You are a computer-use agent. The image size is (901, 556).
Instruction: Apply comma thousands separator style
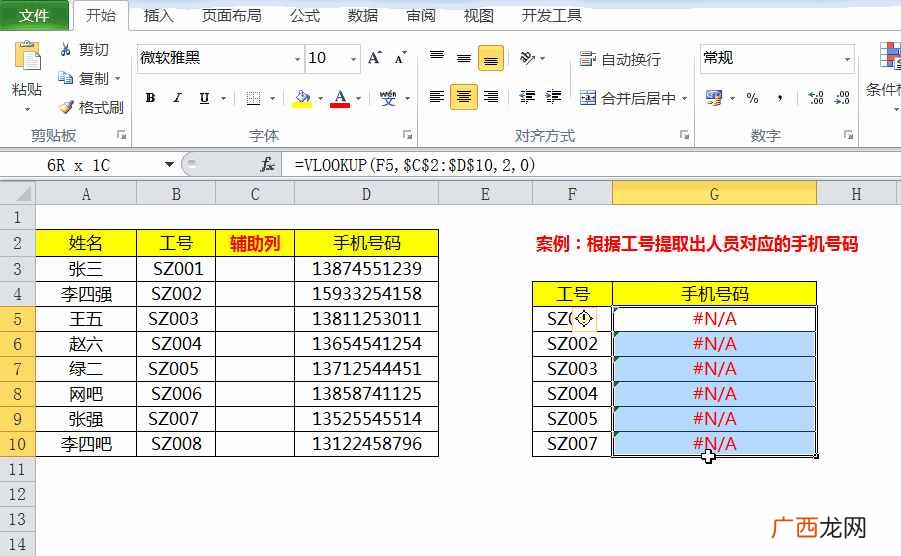(780, 98)
